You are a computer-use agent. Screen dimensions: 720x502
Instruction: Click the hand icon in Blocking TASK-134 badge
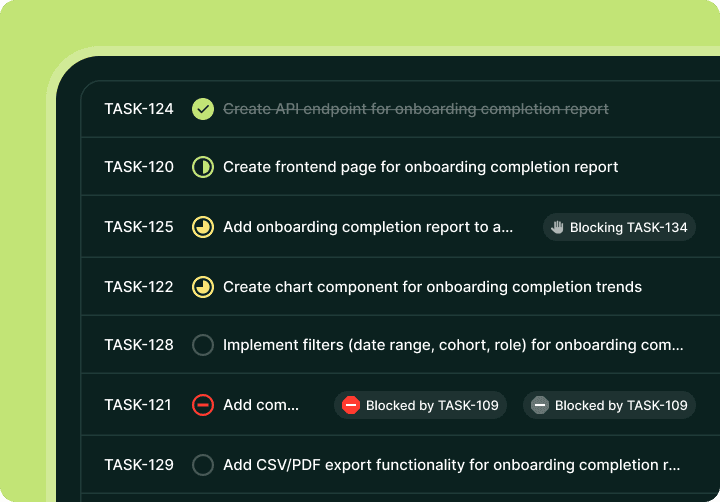pos(557,227)
